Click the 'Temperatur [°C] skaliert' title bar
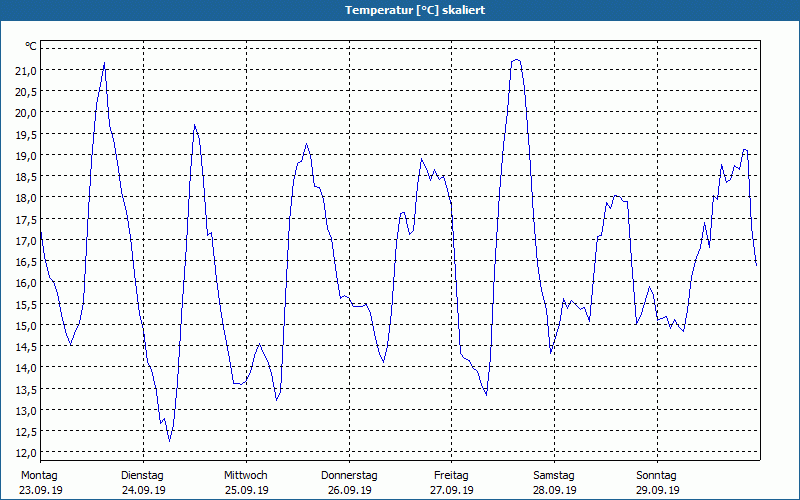800x500 pixels. [400, 10]
